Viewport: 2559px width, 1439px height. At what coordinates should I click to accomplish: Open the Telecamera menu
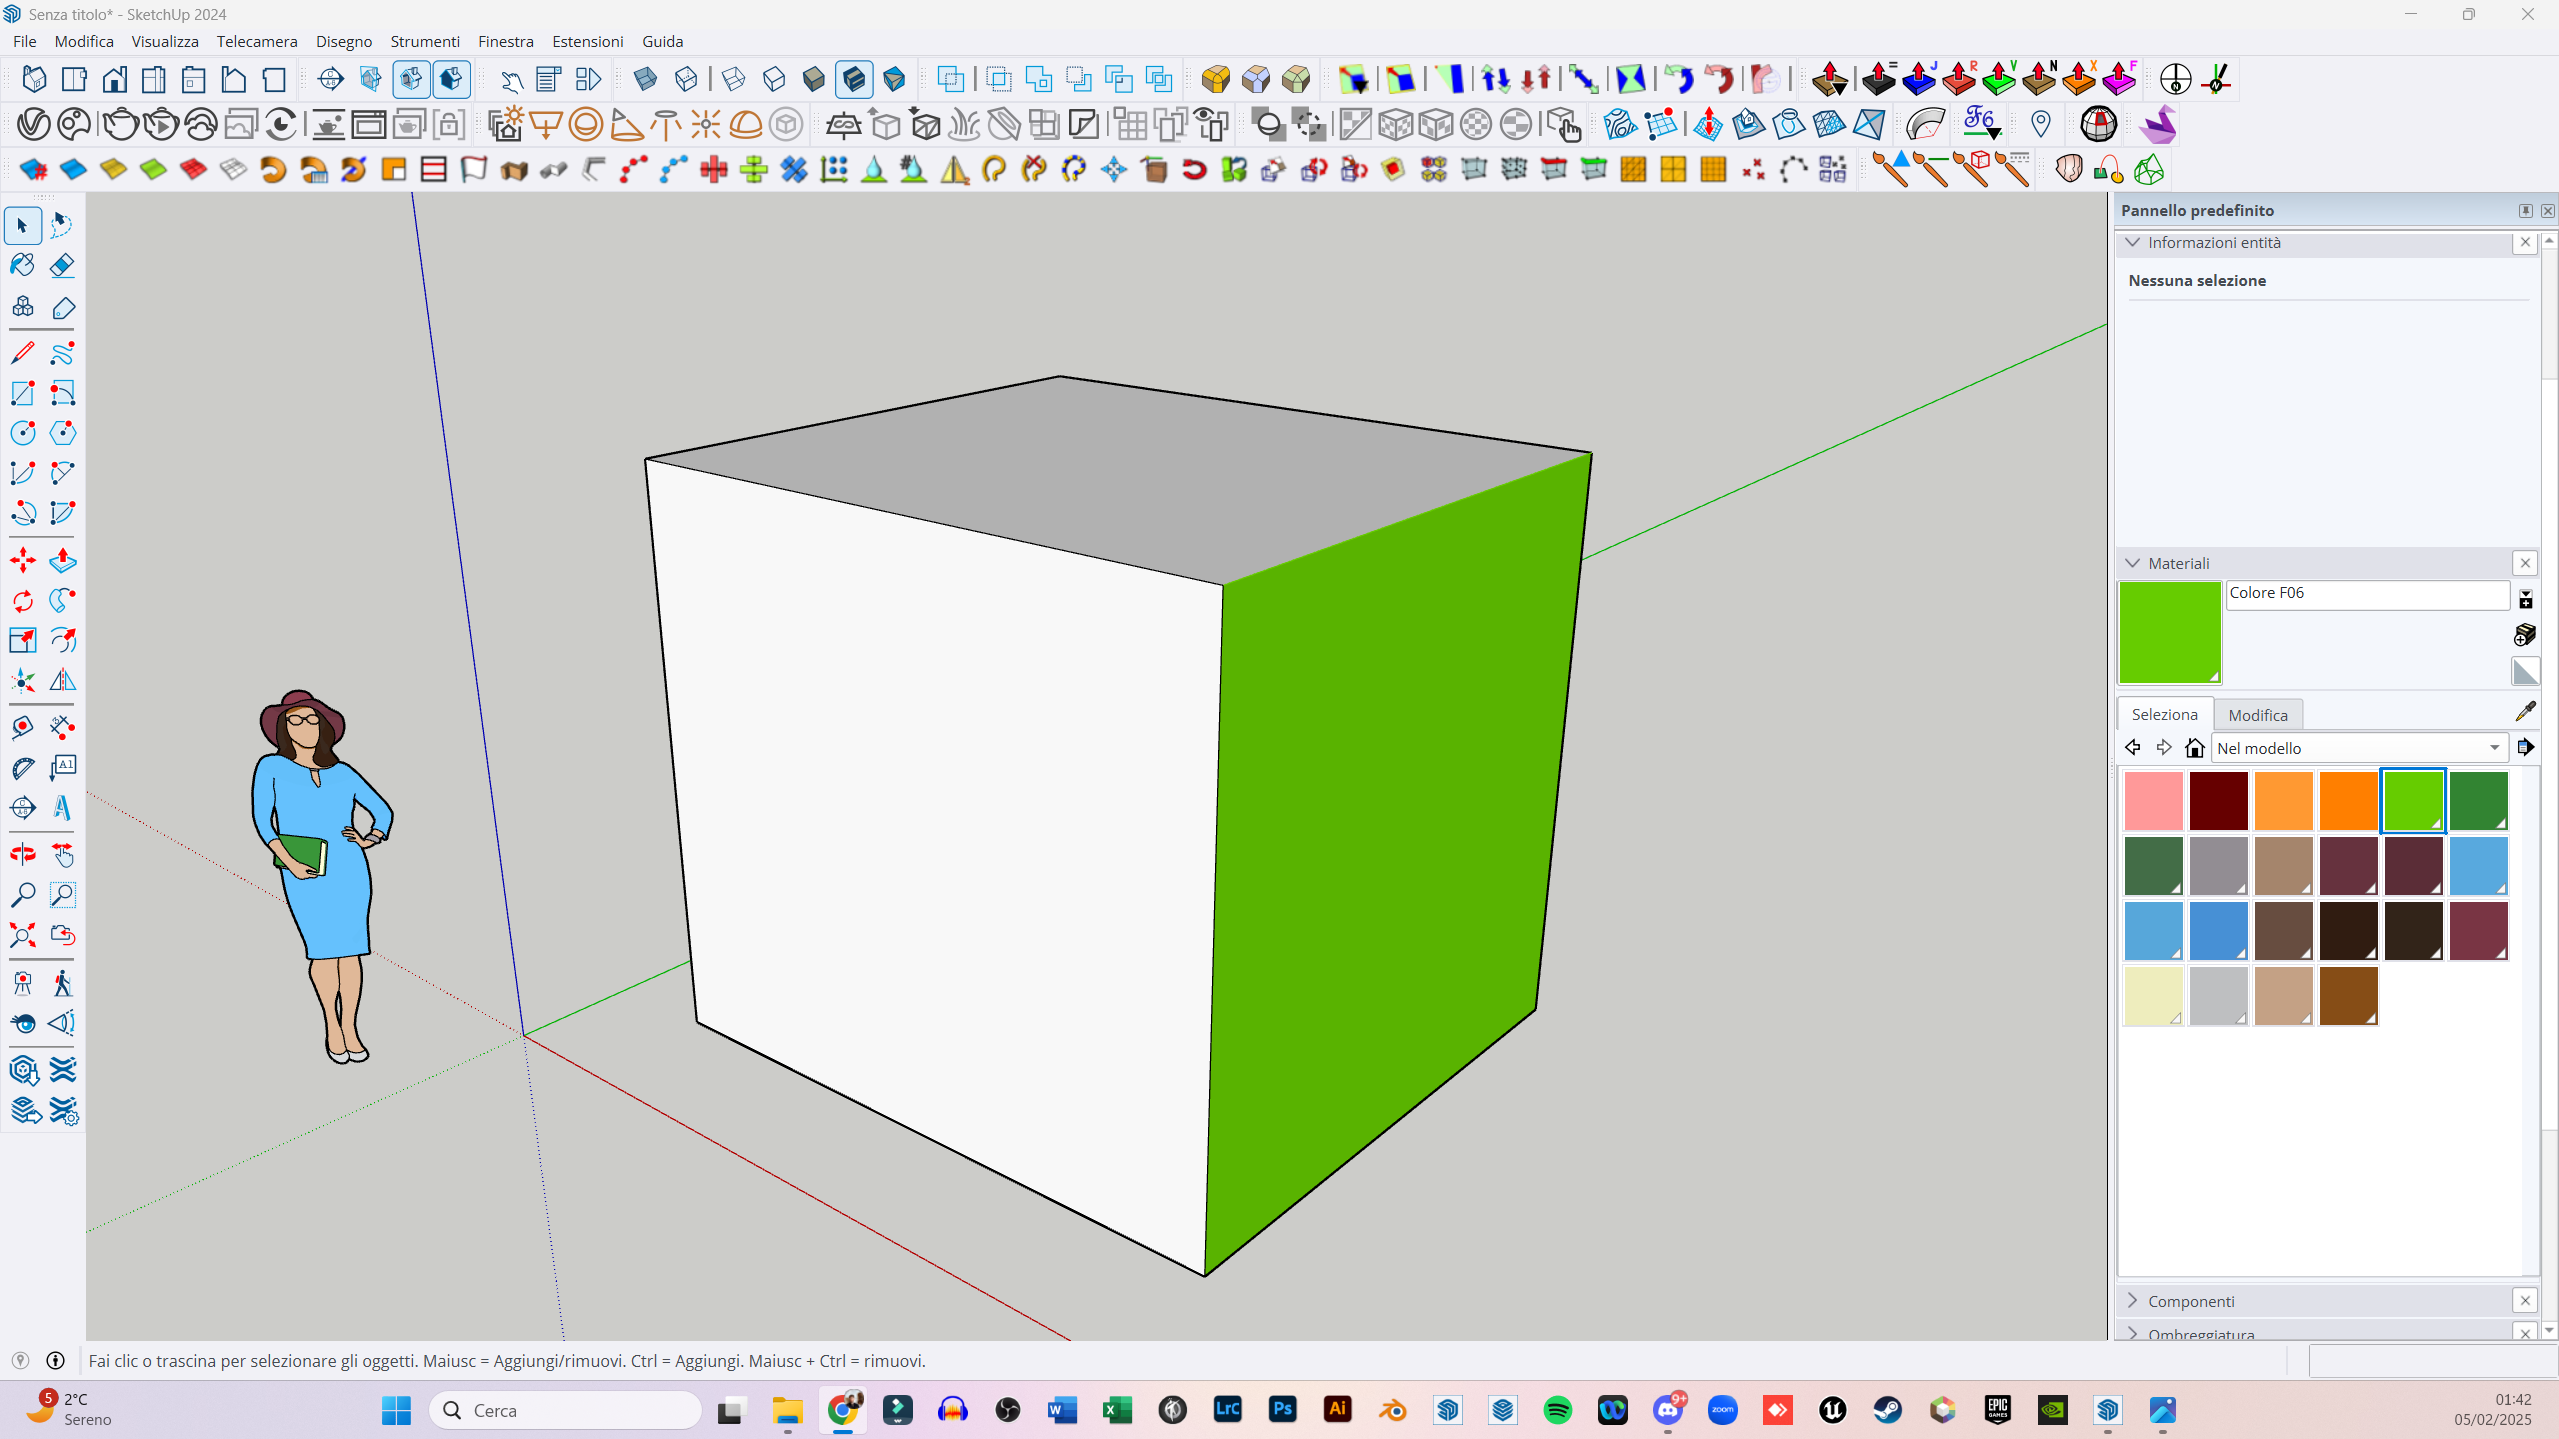point(257,41)
